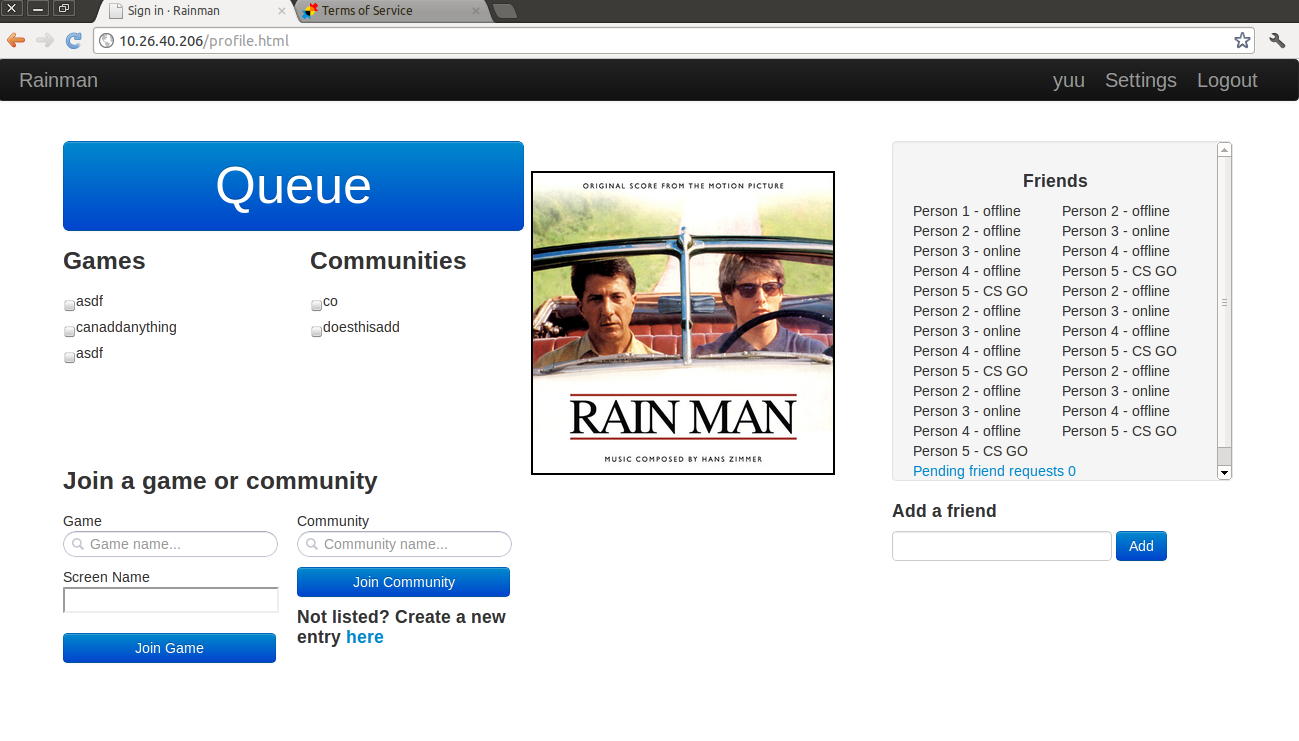
Task: Tick the asdf checkbox below canaddanything
Action: (x=70, y=357)
